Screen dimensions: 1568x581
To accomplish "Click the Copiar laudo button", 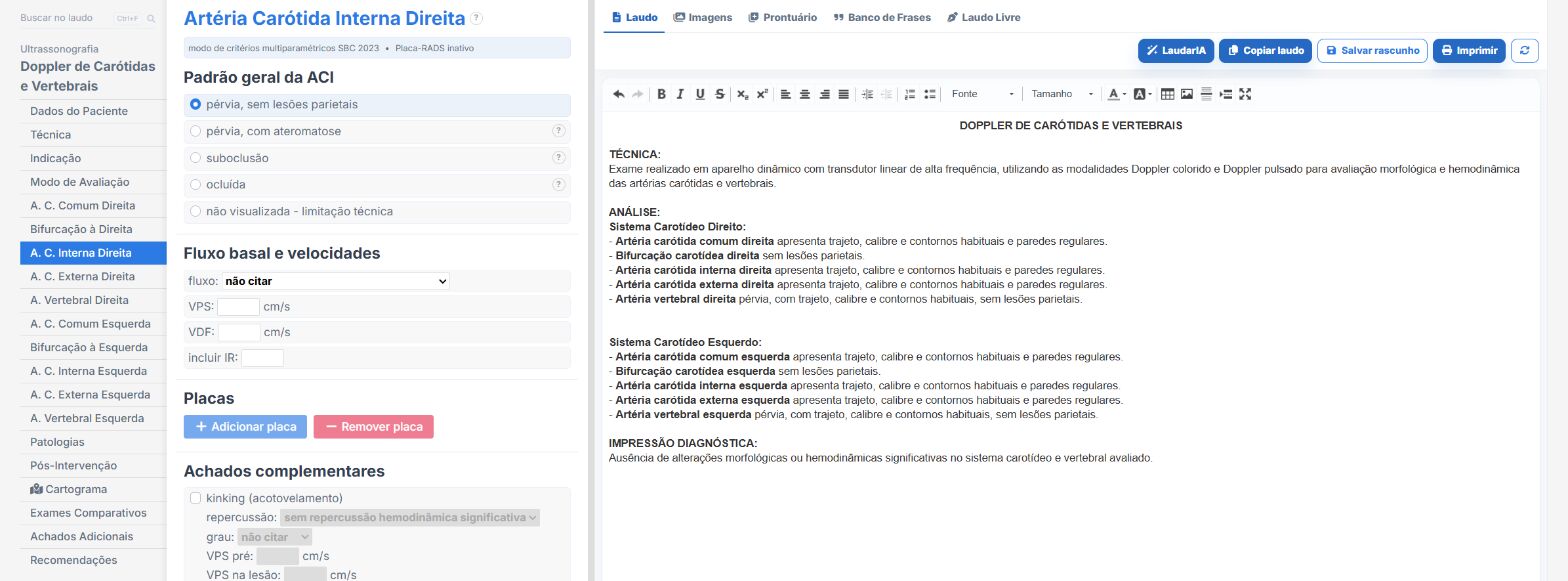I will tap(1265, 51).
